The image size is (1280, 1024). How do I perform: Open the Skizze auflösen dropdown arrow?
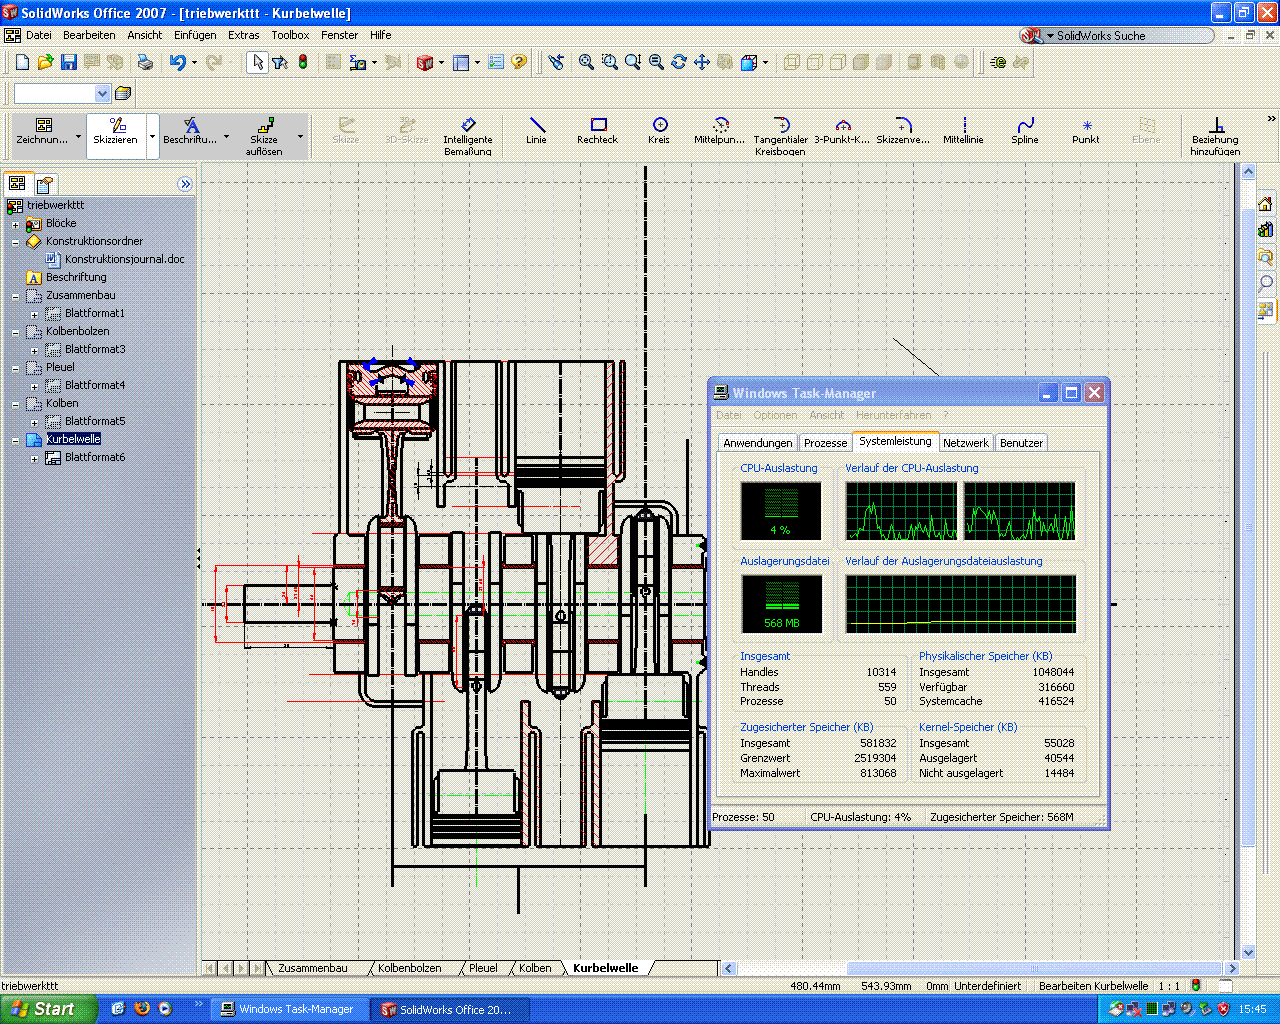[300, 137]
